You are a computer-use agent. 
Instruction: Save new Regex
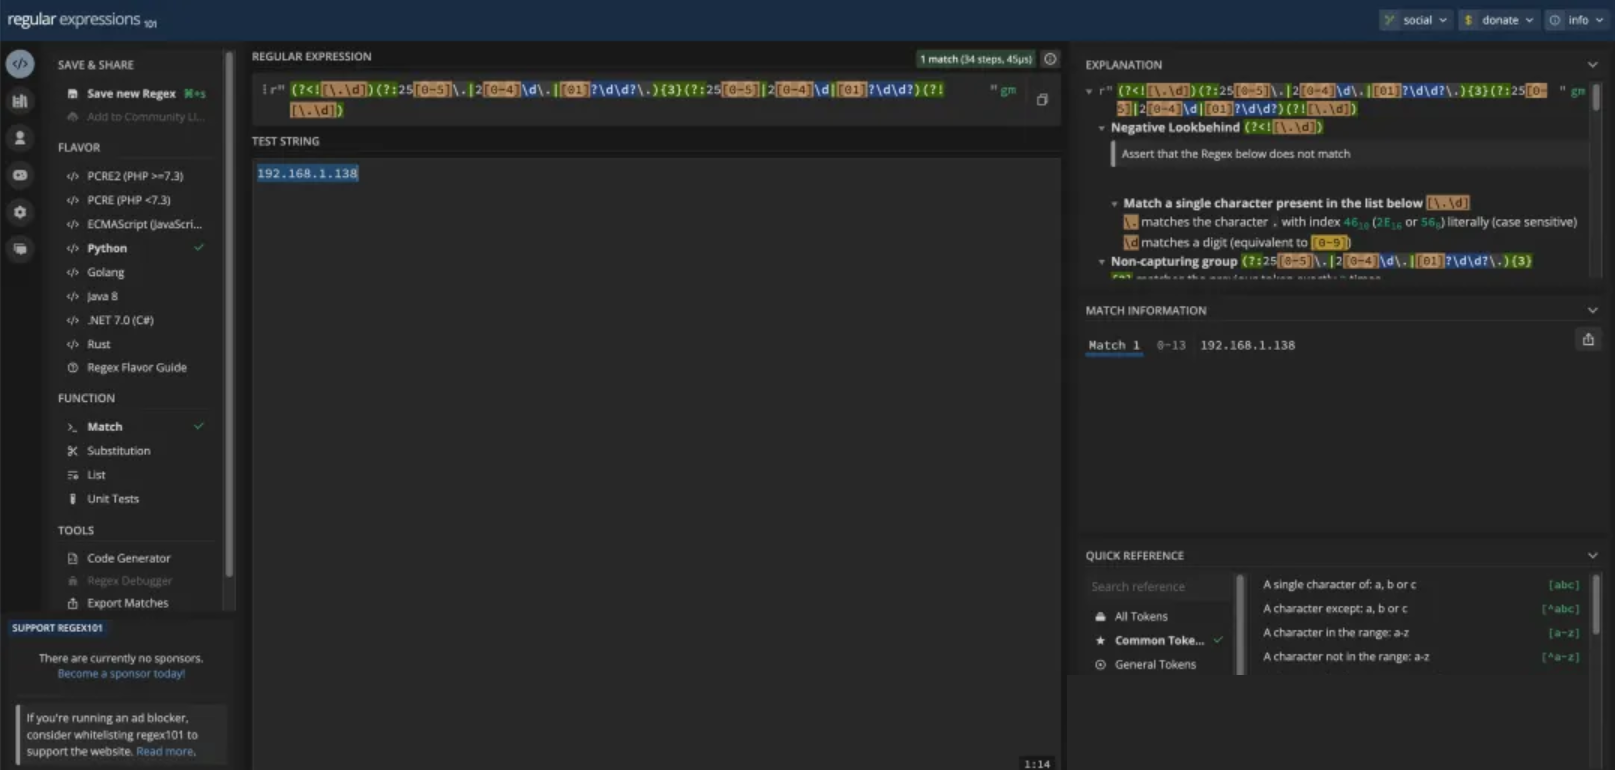click(131, 94)
